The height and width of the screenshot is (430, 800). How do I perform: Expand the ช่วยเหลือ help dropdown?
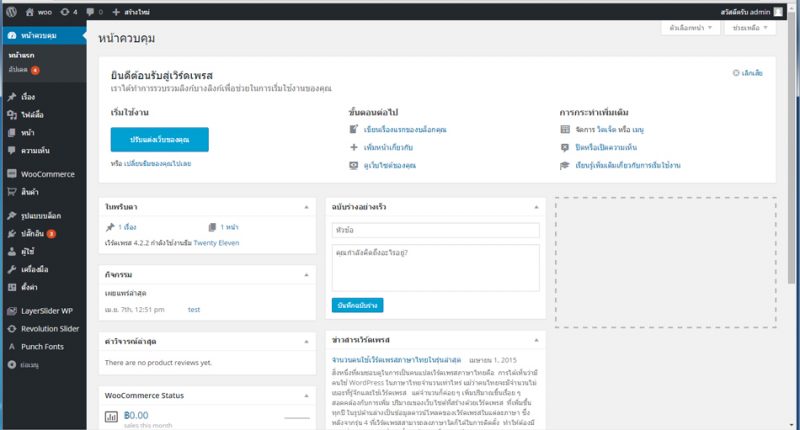753,29
